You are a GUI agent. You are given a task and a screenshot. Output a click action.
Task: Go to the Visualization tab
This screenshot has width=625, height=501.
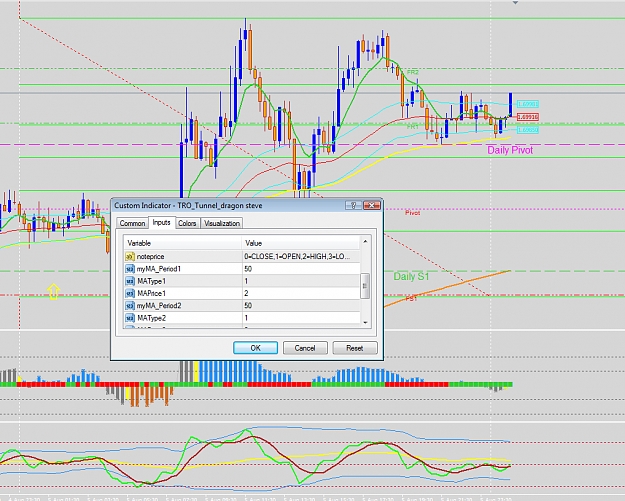[x=222, y=223]
